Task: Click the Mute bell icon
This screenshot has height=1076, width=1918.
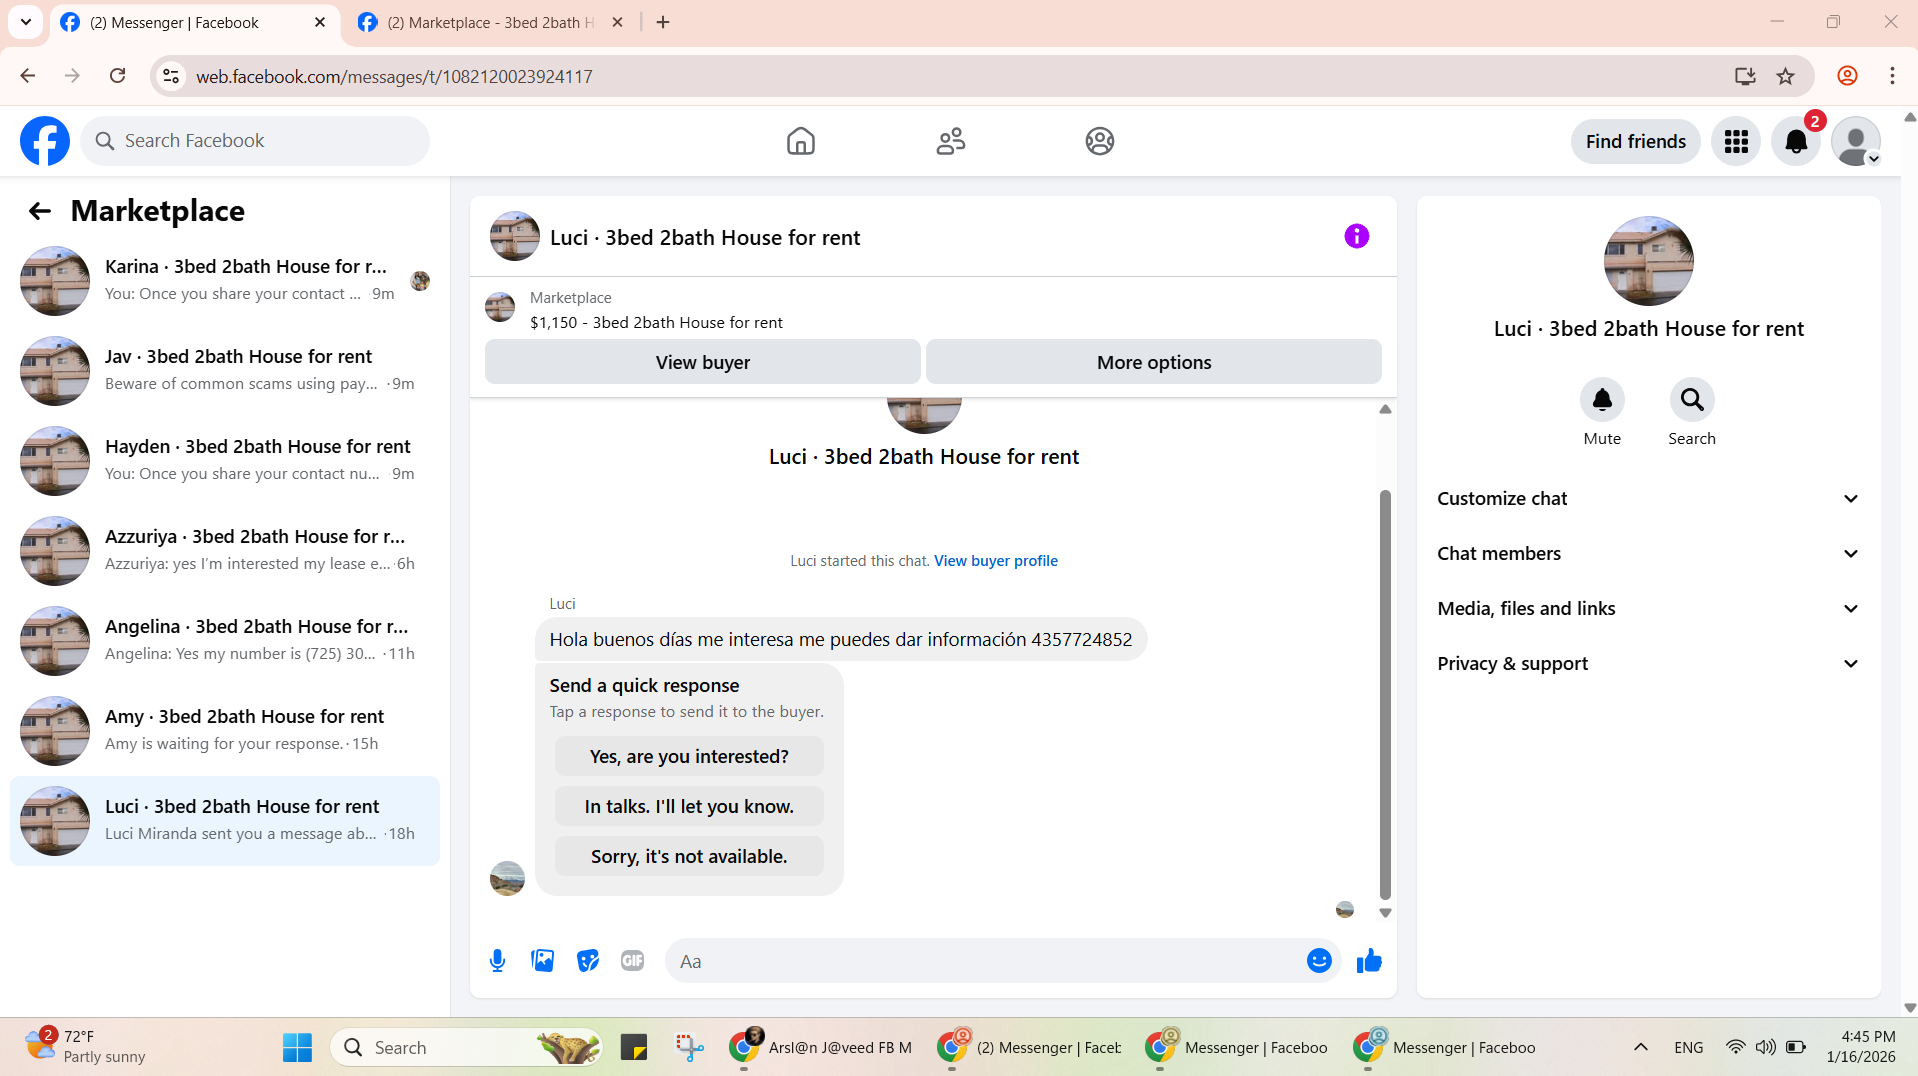Action: click(1602, 400)
